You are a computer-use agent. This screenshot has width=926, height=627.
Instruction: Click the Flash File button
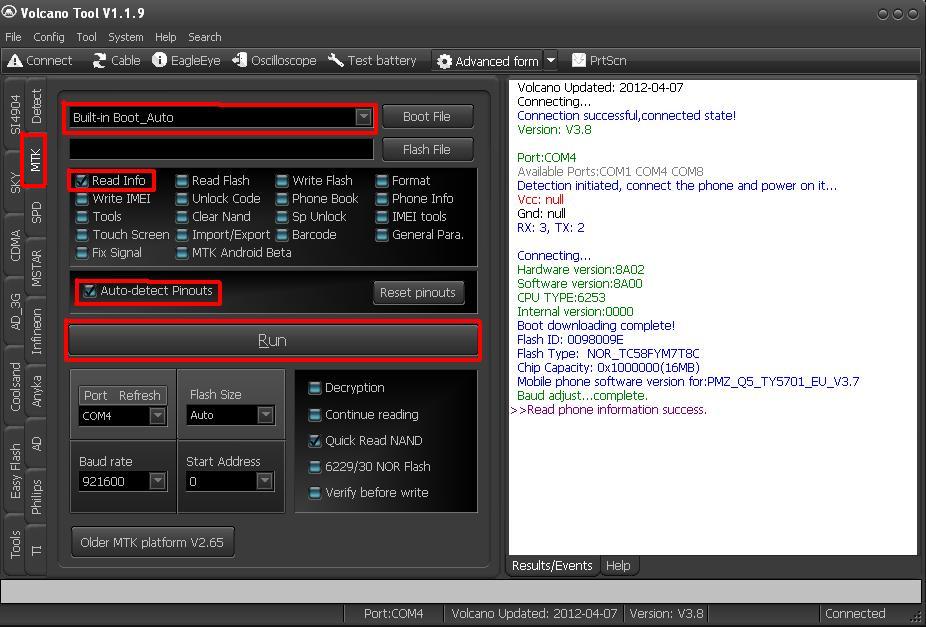[x=427, y=150]
